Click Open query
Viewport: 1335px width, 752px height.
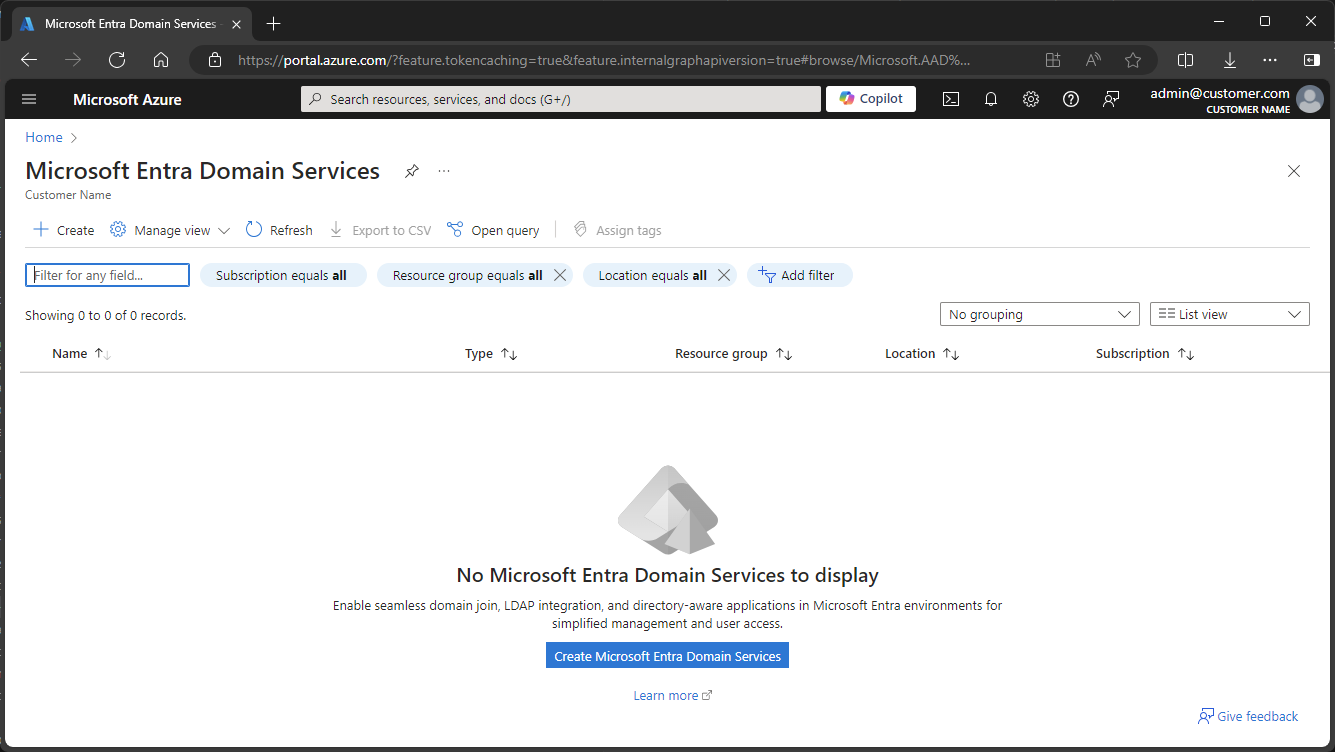(493, 230)
